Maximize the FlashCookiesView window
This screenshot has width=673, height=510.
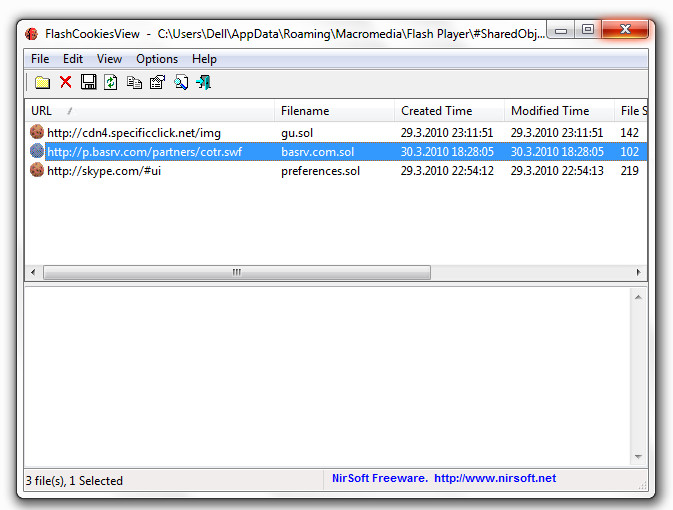pos(588,29)
